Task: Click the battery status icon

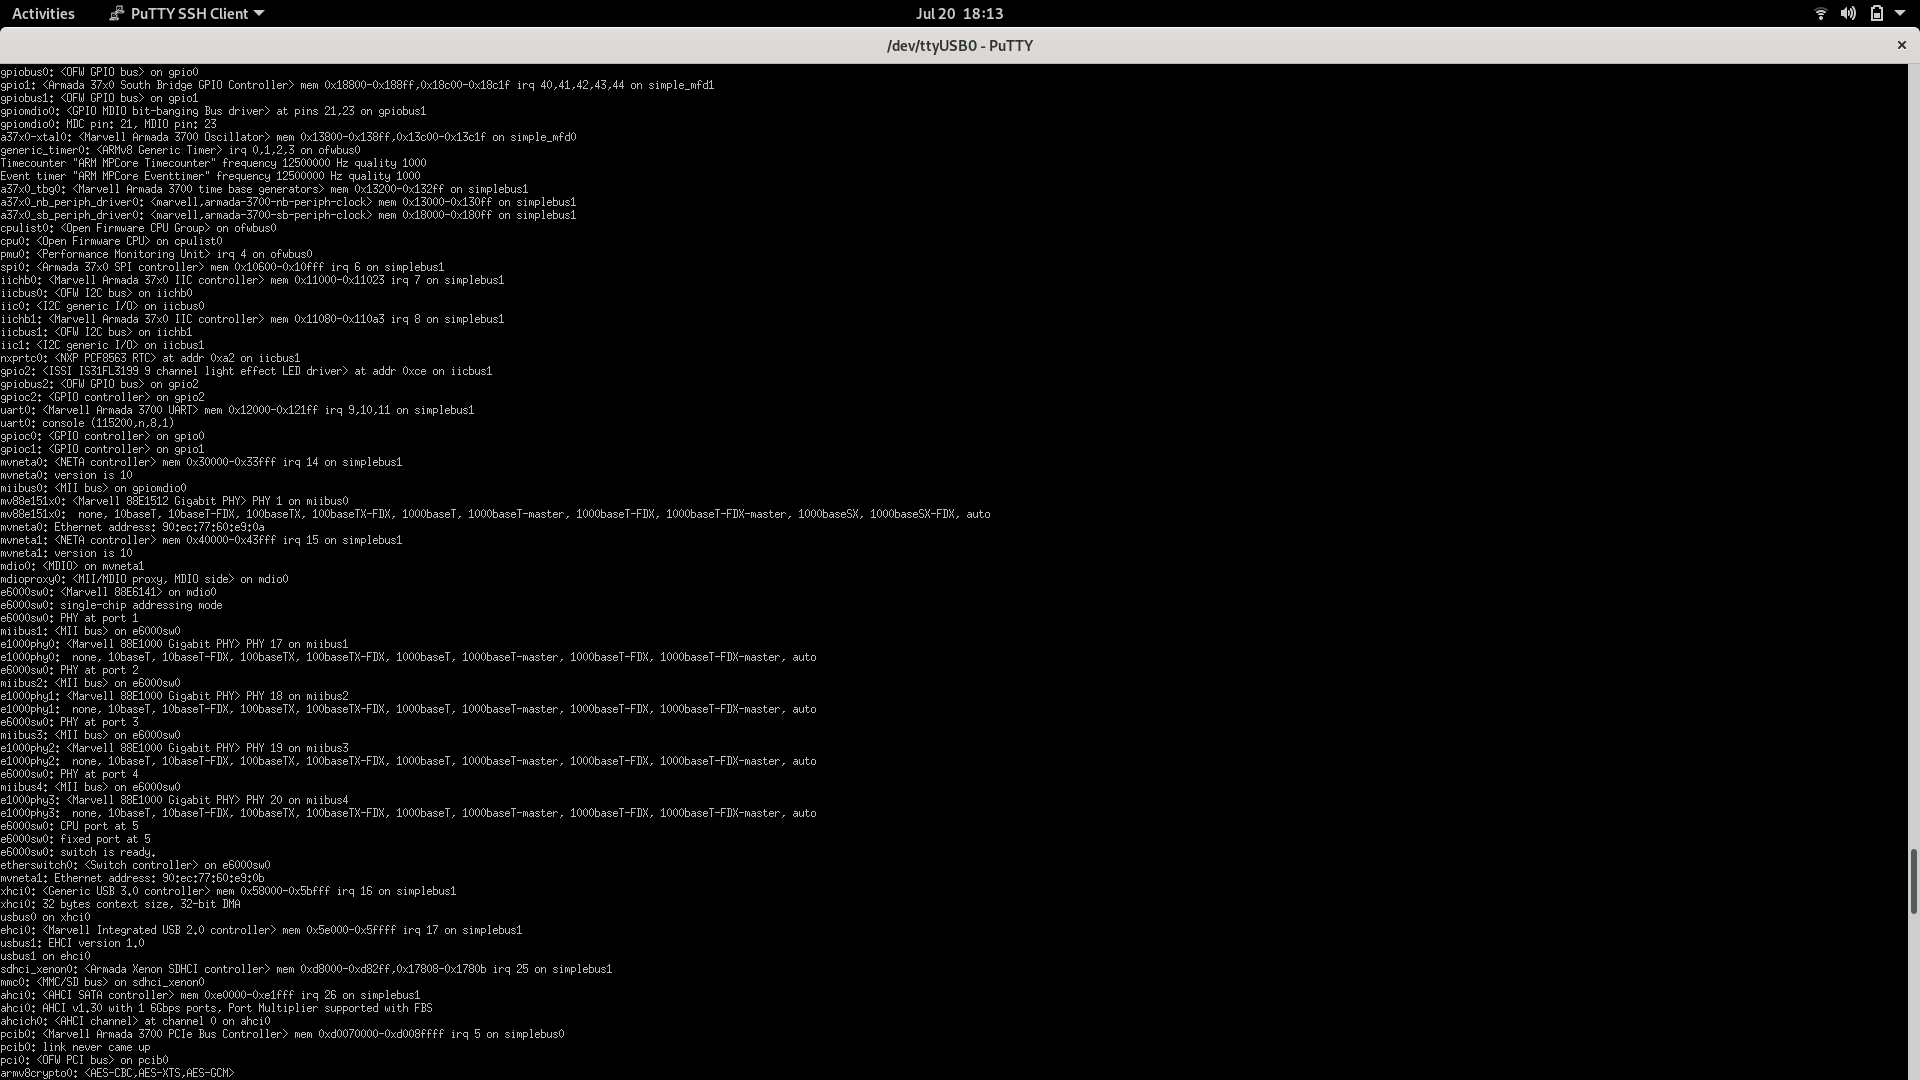Action: (1876, 13)
